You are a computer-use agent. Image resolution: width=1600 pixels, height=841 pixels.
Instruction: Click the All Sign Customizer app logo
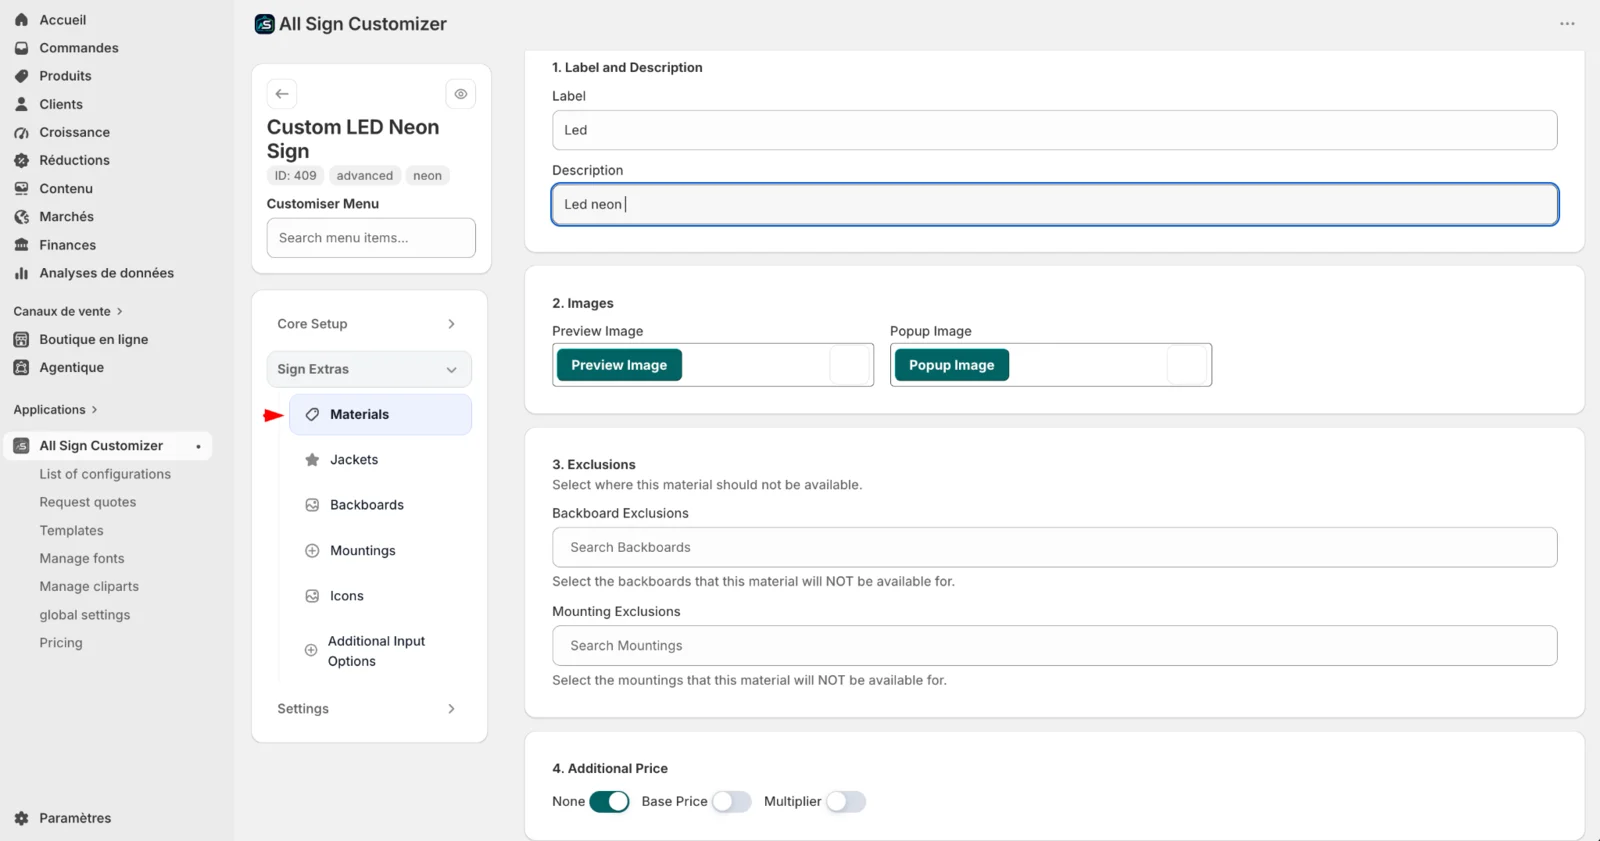(265, 24)
